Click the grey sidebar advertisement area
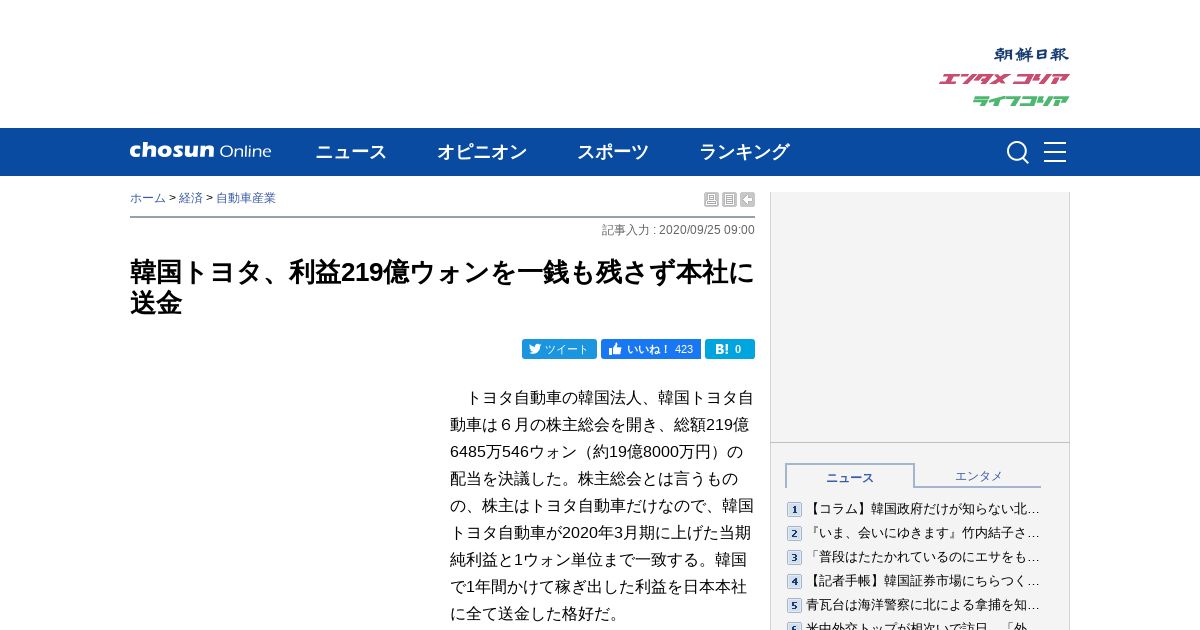Viewport: 1200px width, 630px height. 920,317
